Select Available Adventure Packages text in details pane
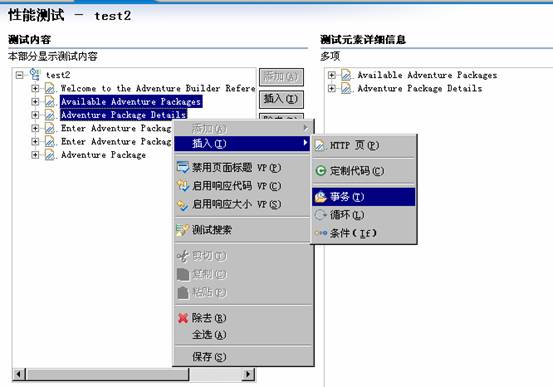 pyautogui.click(x=427, y=75)
